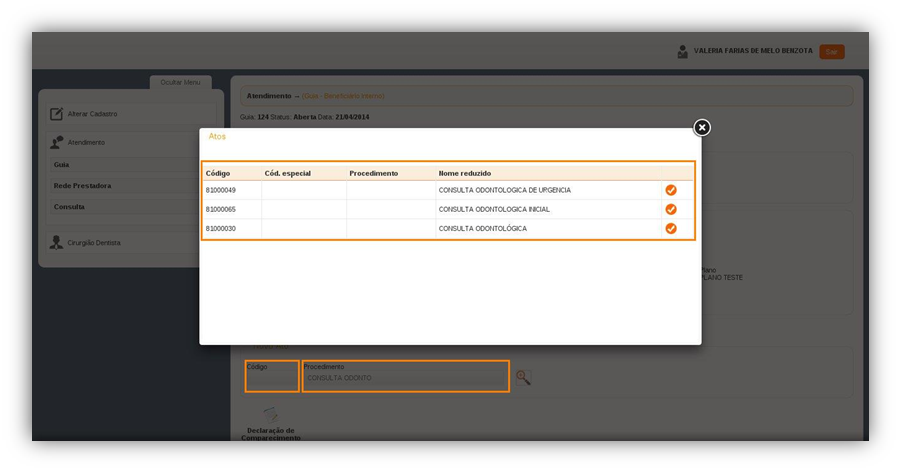Select the check icon for CONSULTA ODONTOLOGICA INICIAL
The image size is (901, 473).
(671, 209)
